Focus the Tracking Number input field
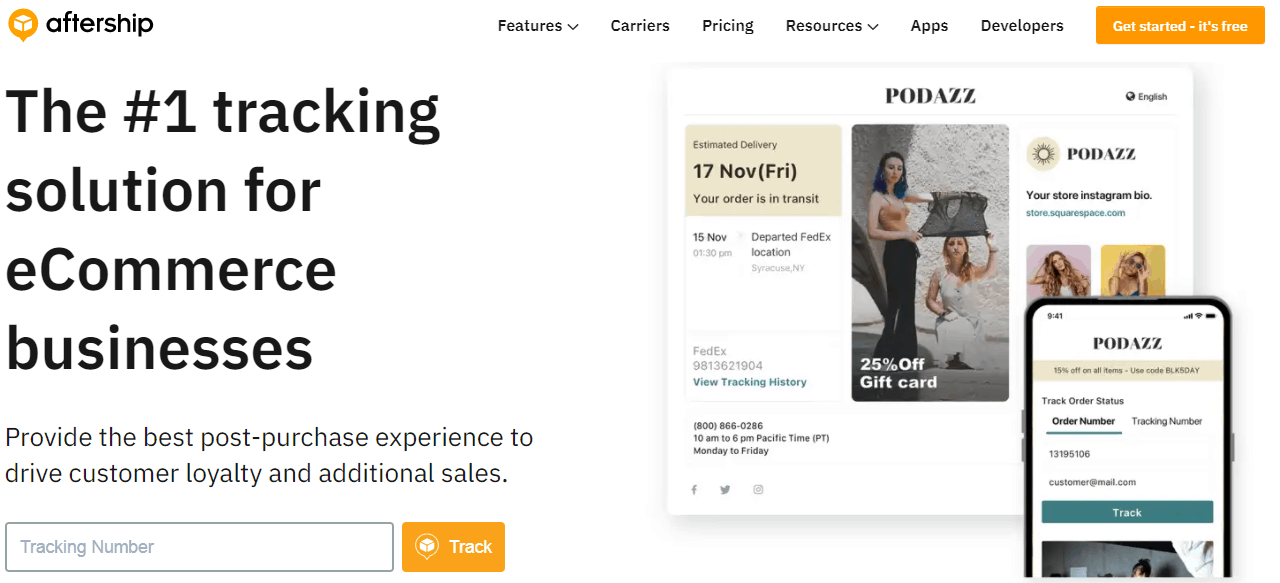 [199, 547]
